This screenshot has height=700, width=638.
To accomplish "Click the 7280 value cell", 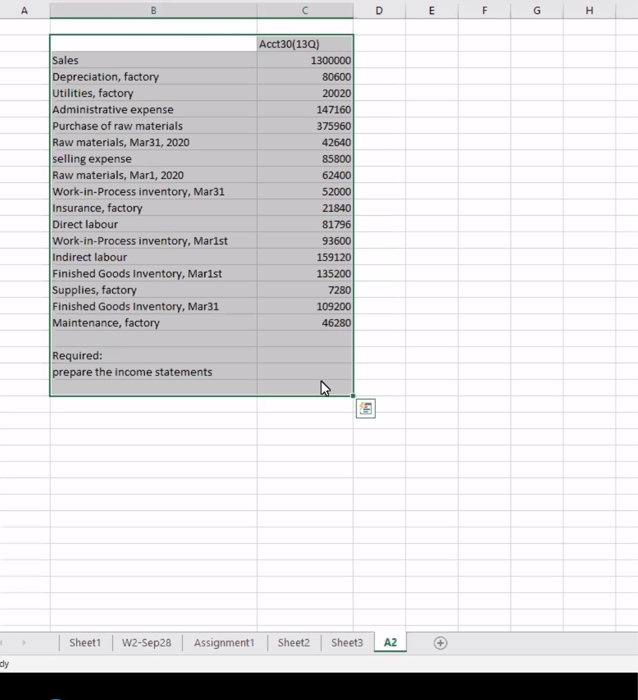I will point(305,290).
